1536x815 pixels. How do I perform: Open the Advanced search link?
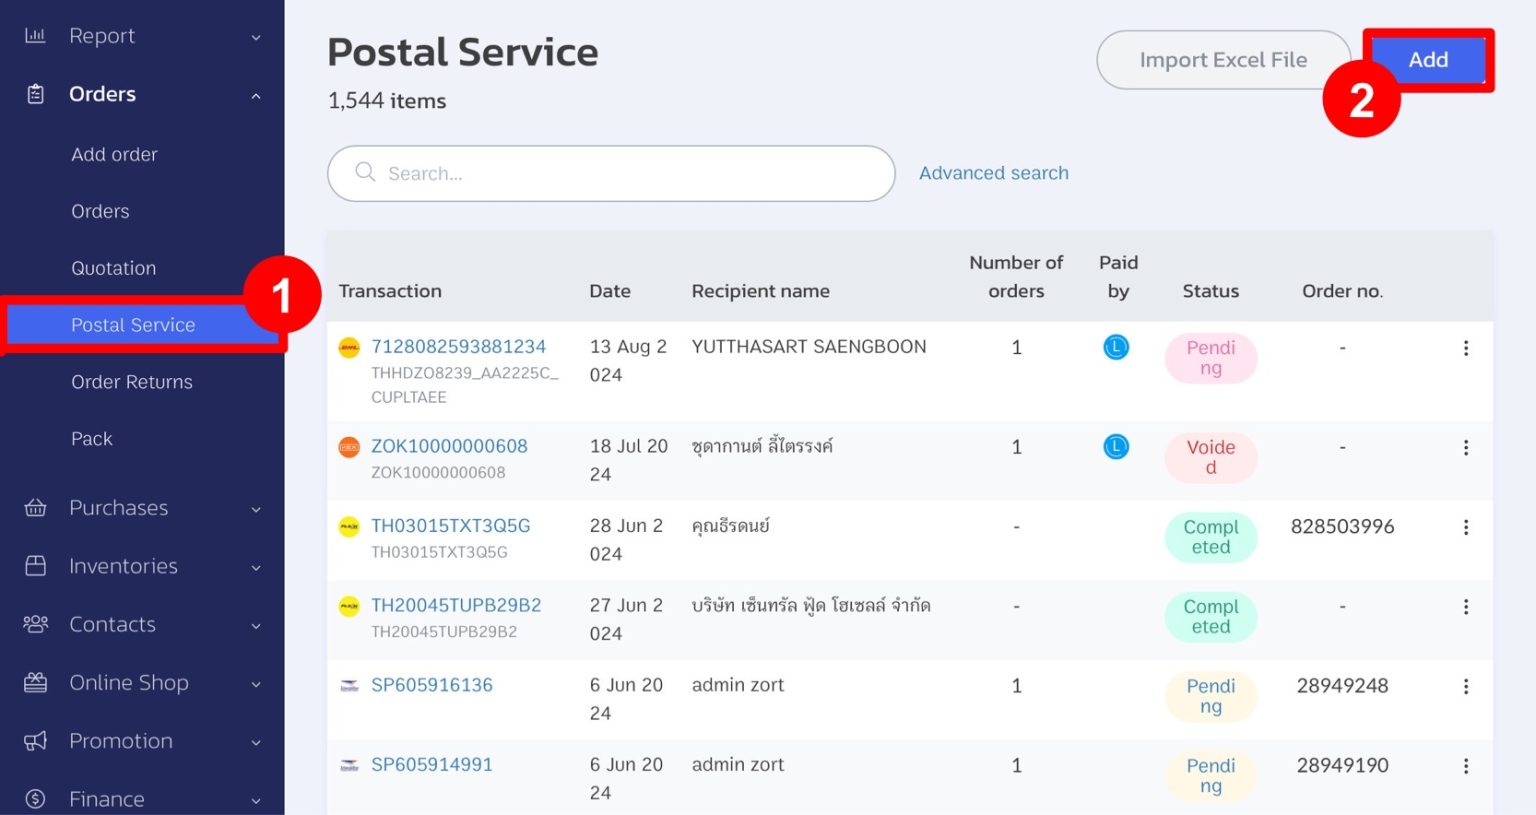click(993, 173)
